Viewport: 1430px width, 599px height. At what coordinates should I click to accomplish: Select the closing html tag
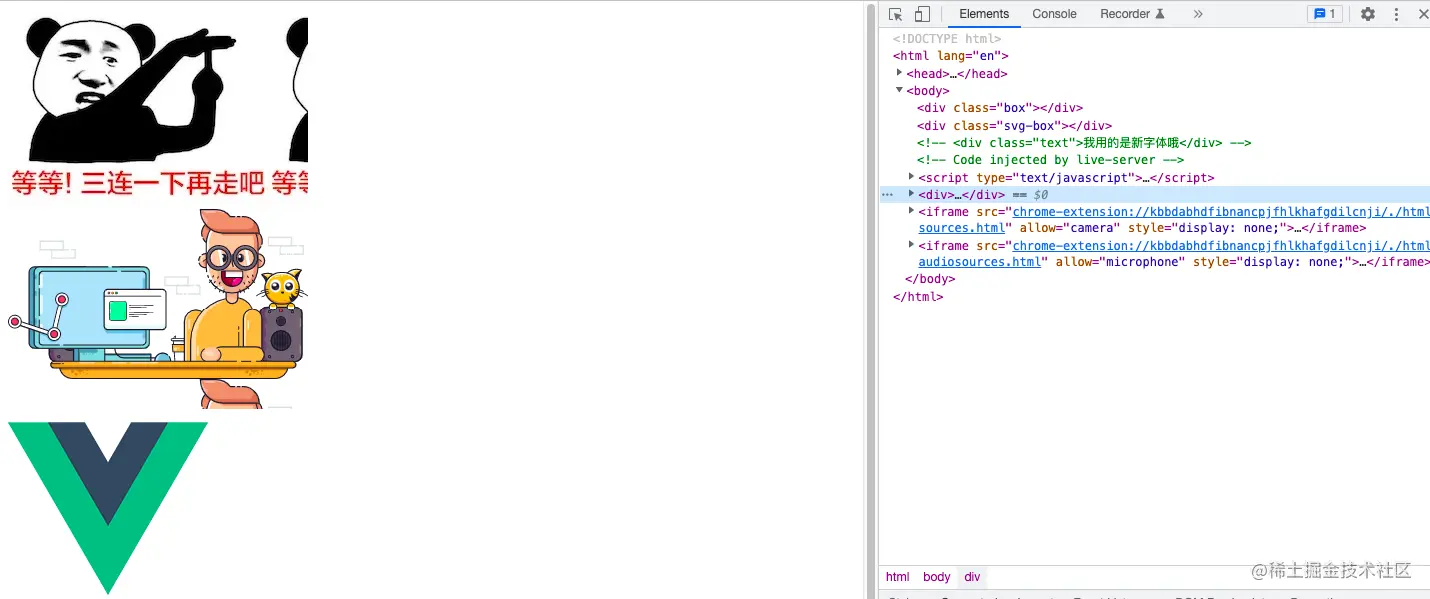tap(918, 297)
